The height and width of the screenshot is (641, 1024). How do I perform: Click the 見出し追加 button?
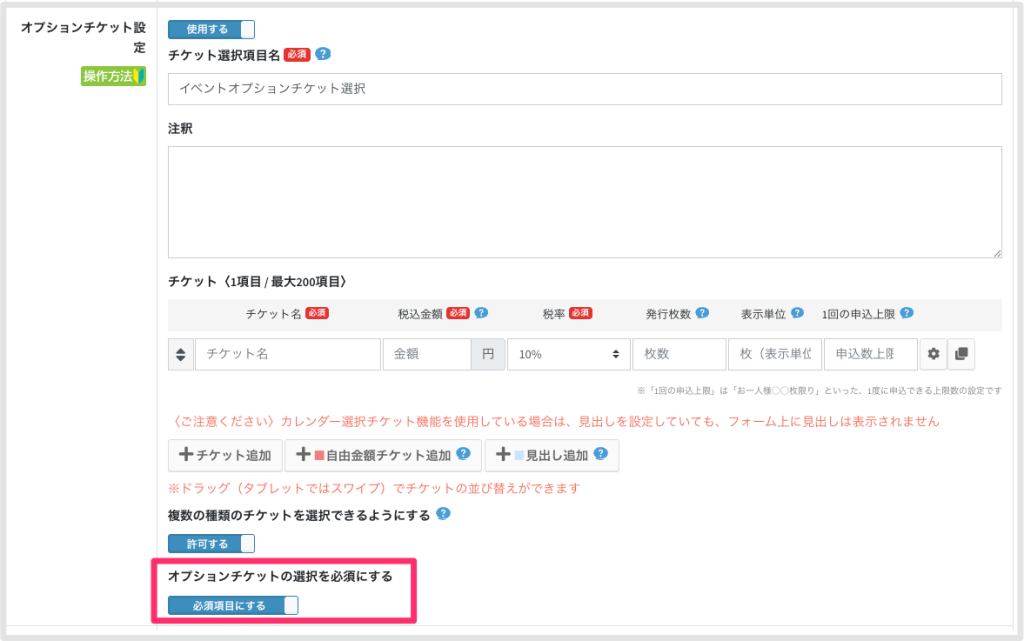(552, 455)
